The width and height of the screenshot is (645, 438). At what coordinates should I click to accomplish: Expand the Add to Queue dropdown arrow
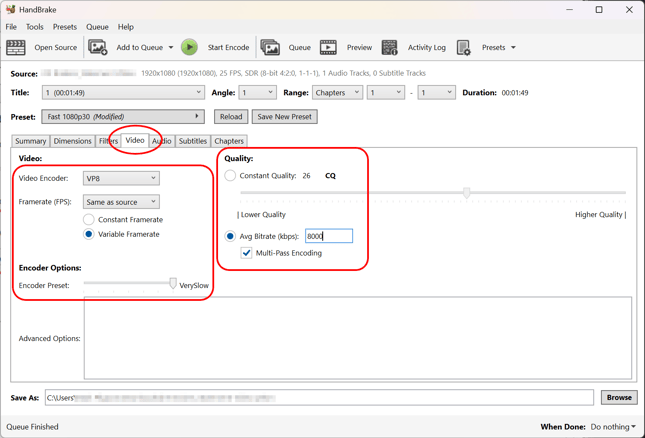(171, 47)
